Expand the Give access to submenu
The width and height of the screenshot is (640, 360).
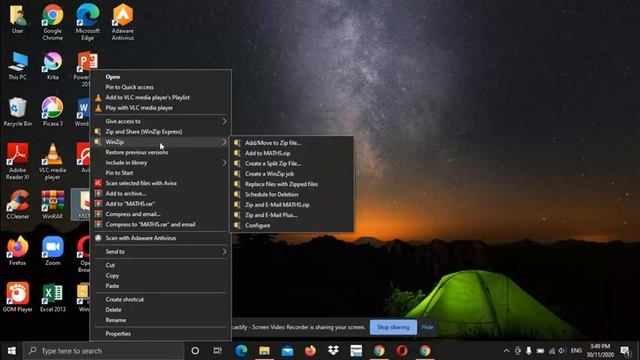click(x=161, y=121)
